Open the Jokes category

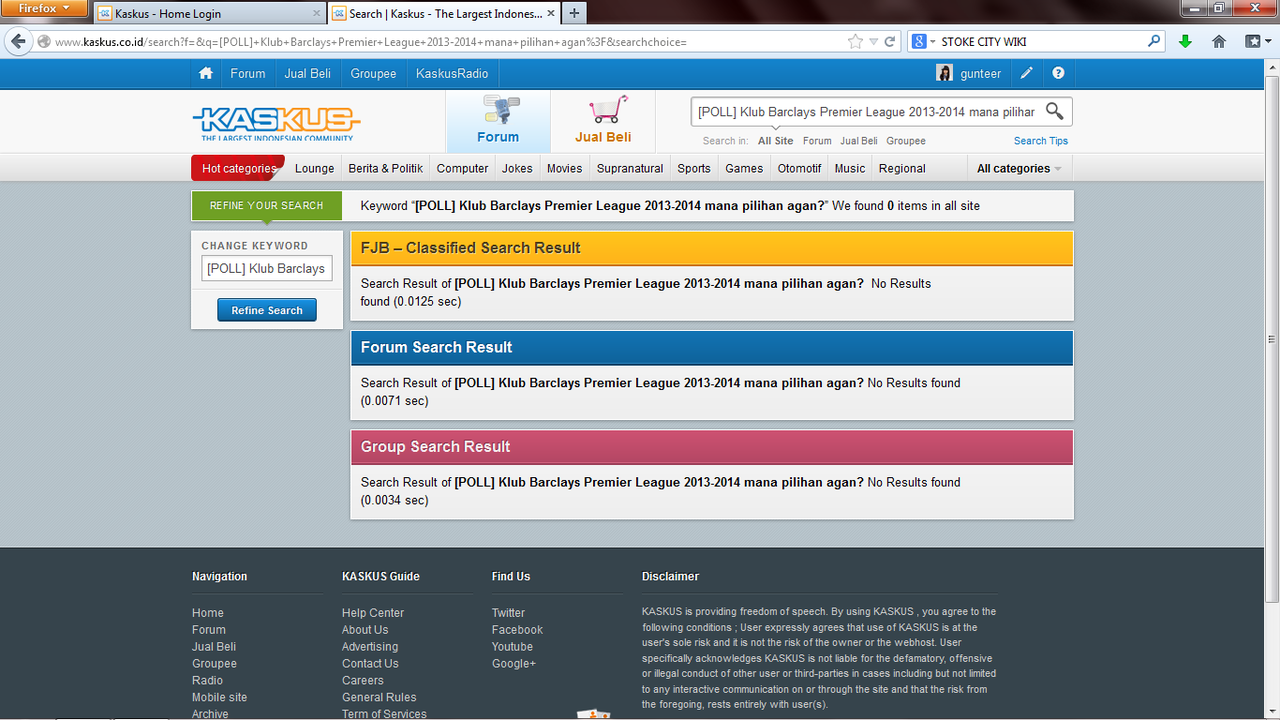pos(517,168)
